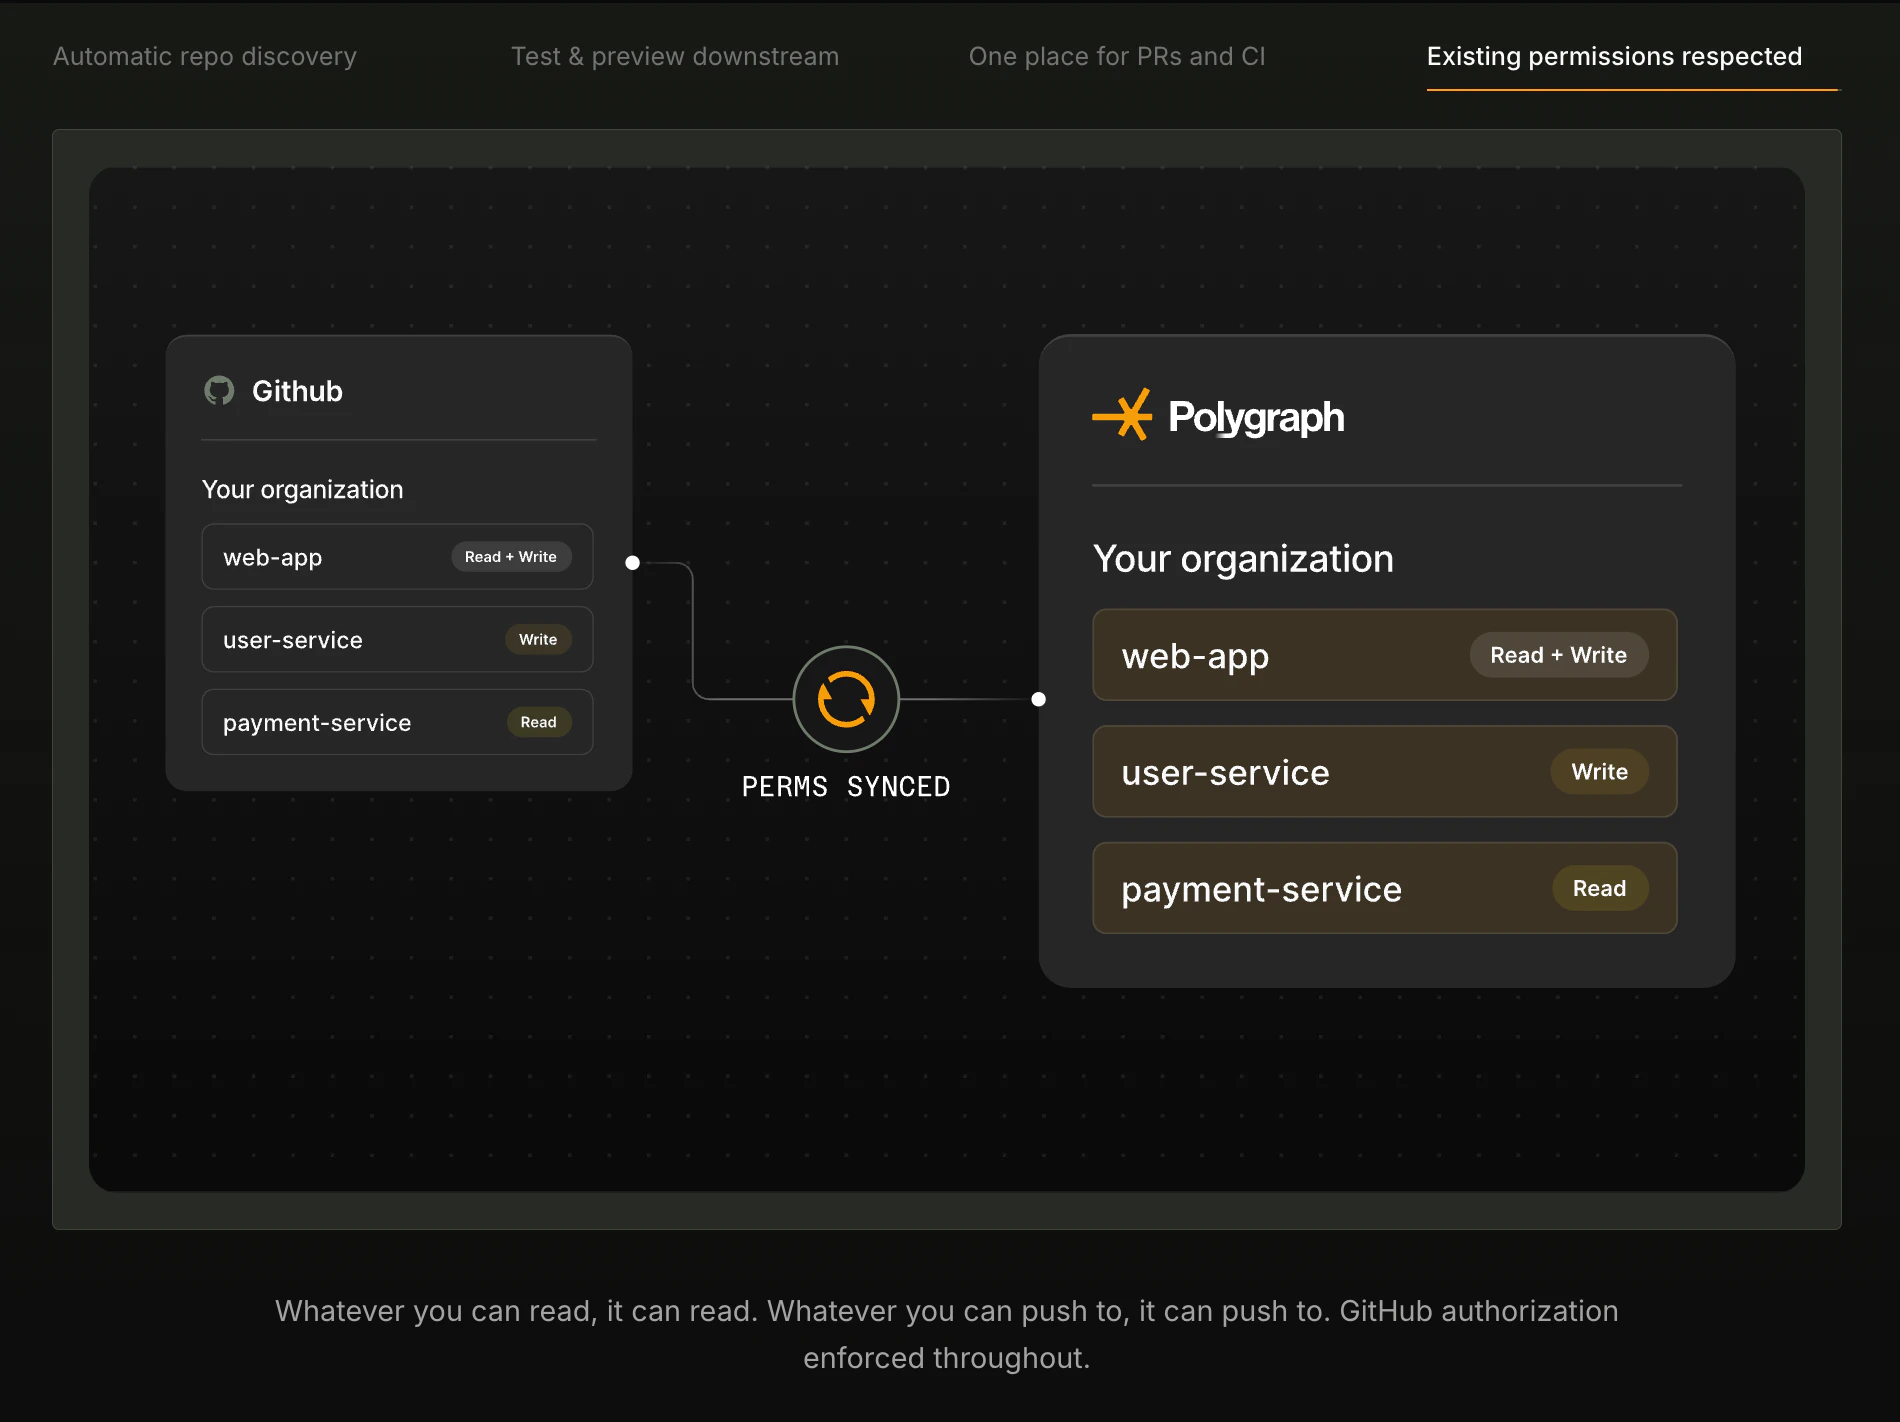Viewport: 1900px width, 1422px height.
Task: Click Read badge in Github card
Action: coord(539,722)
